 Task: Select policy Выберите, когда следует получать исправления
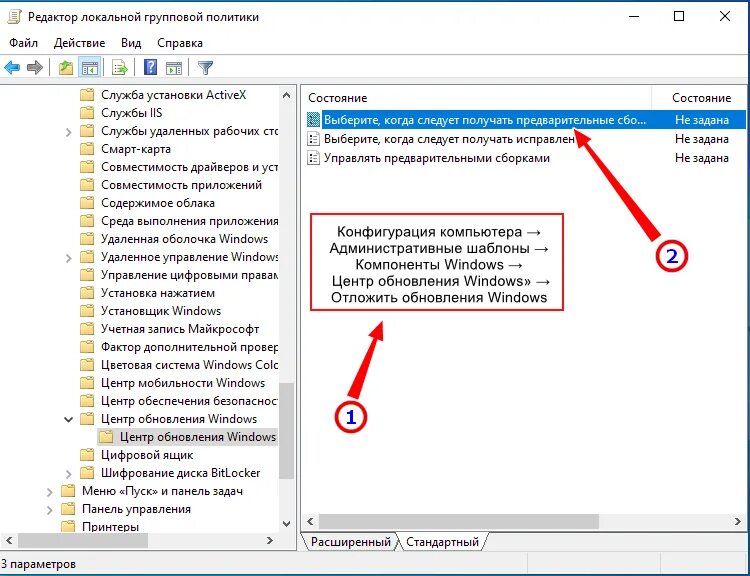[449, 139]
